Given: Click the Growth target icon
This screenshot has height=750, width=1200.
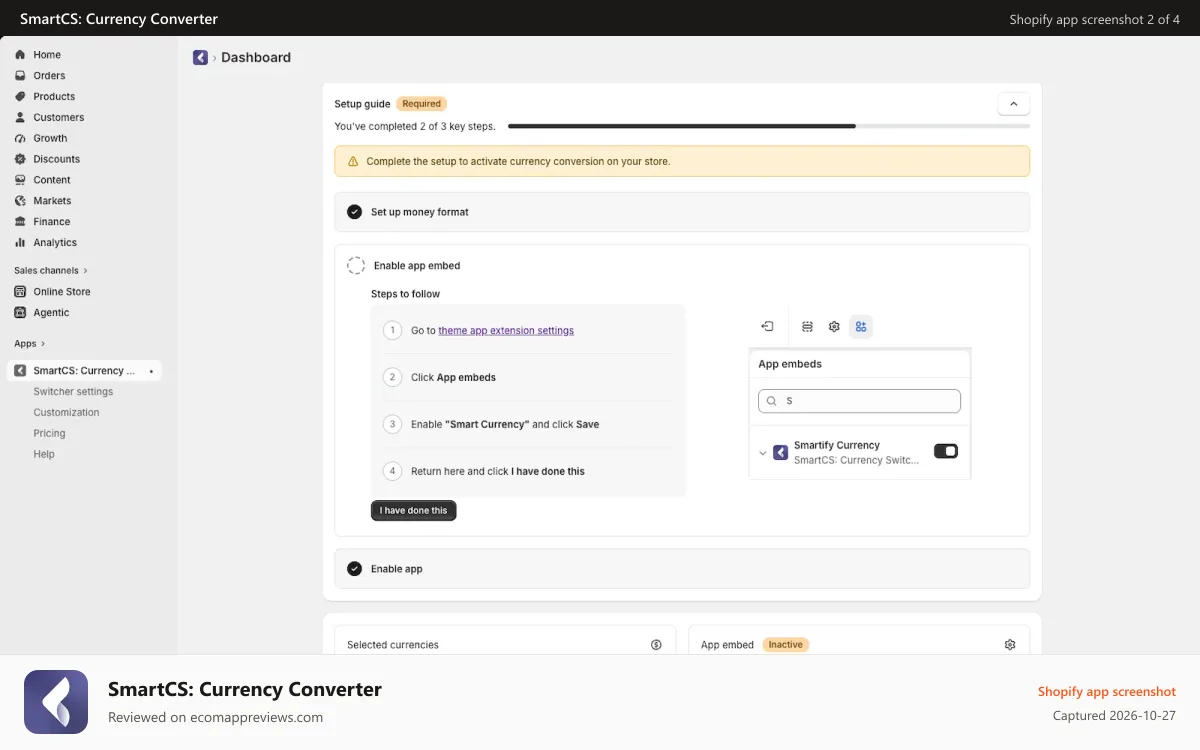Looking at the screenshot, I should (20, 139).
